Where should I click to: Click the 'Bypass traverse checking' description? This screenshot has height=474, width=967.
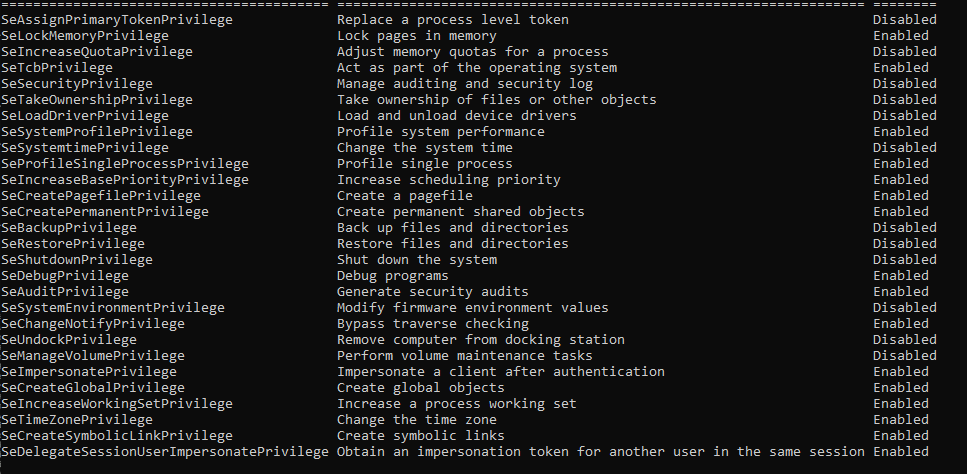pyautogui.click(x=432, y=324)
